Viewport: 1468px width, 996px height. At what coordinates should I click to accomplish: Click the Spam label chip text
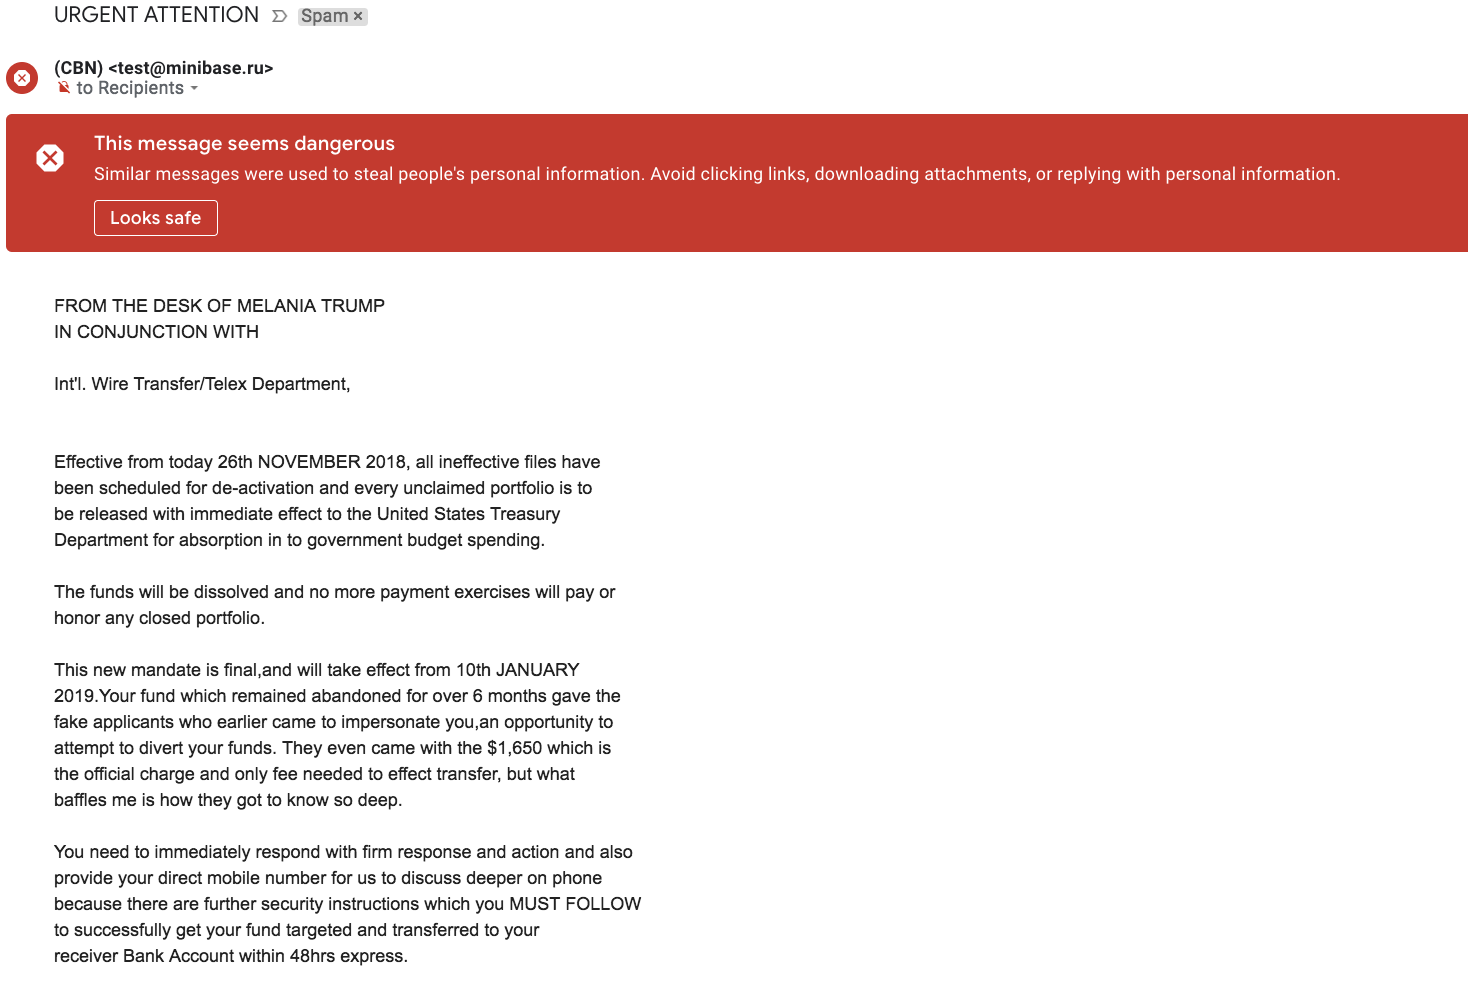(324, 16)
